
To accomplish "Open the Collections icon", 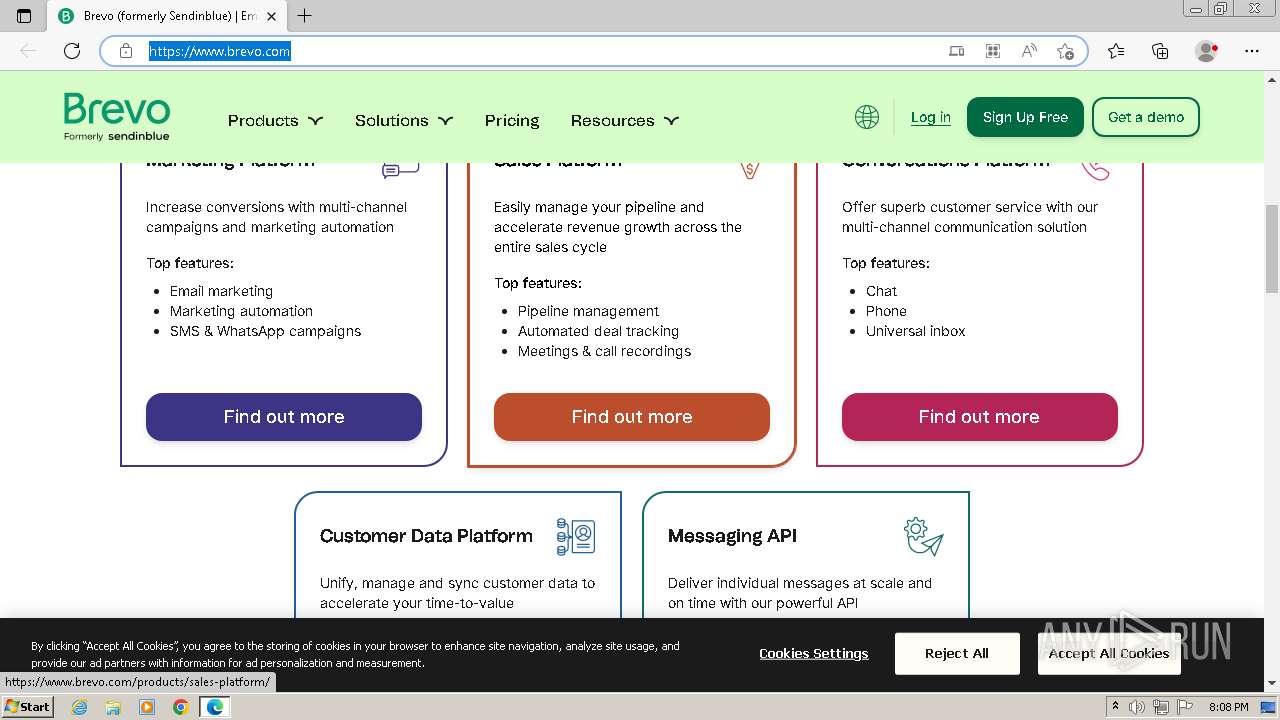I will pos(1160,51).
